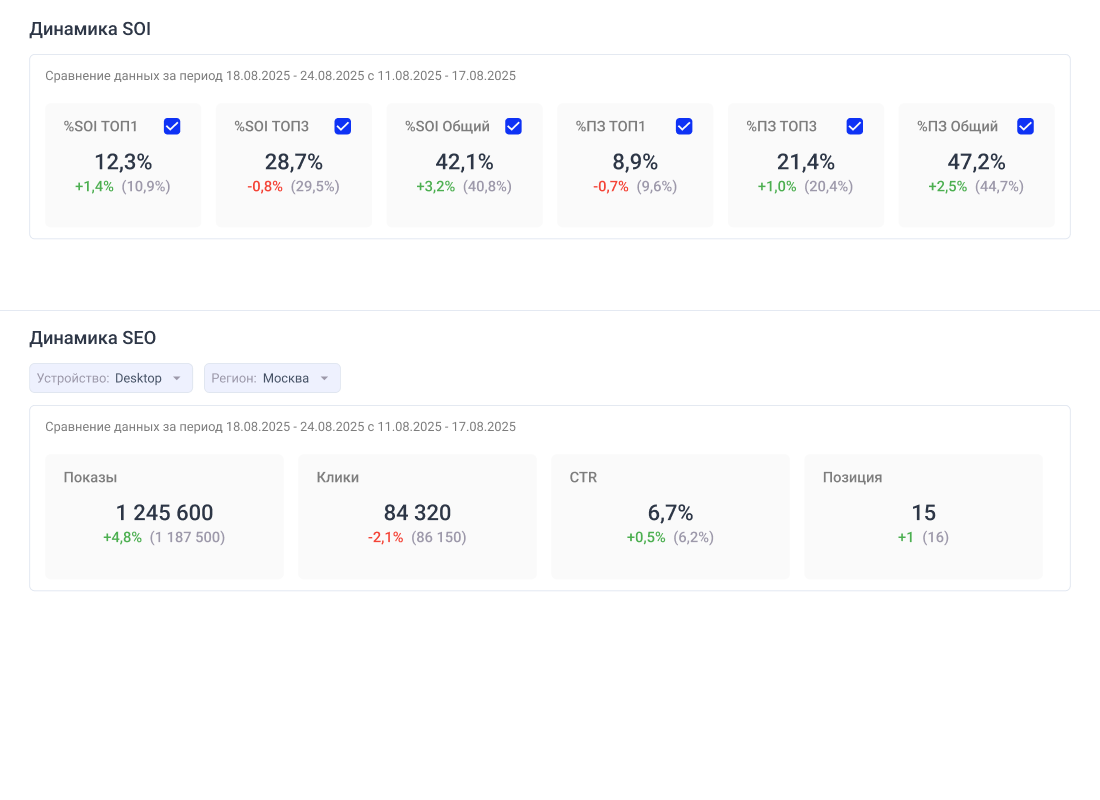The width and height of the screenshot is (1100, 800).
Task: Open the Регион Москва dropdown
Action: [272, 378]
